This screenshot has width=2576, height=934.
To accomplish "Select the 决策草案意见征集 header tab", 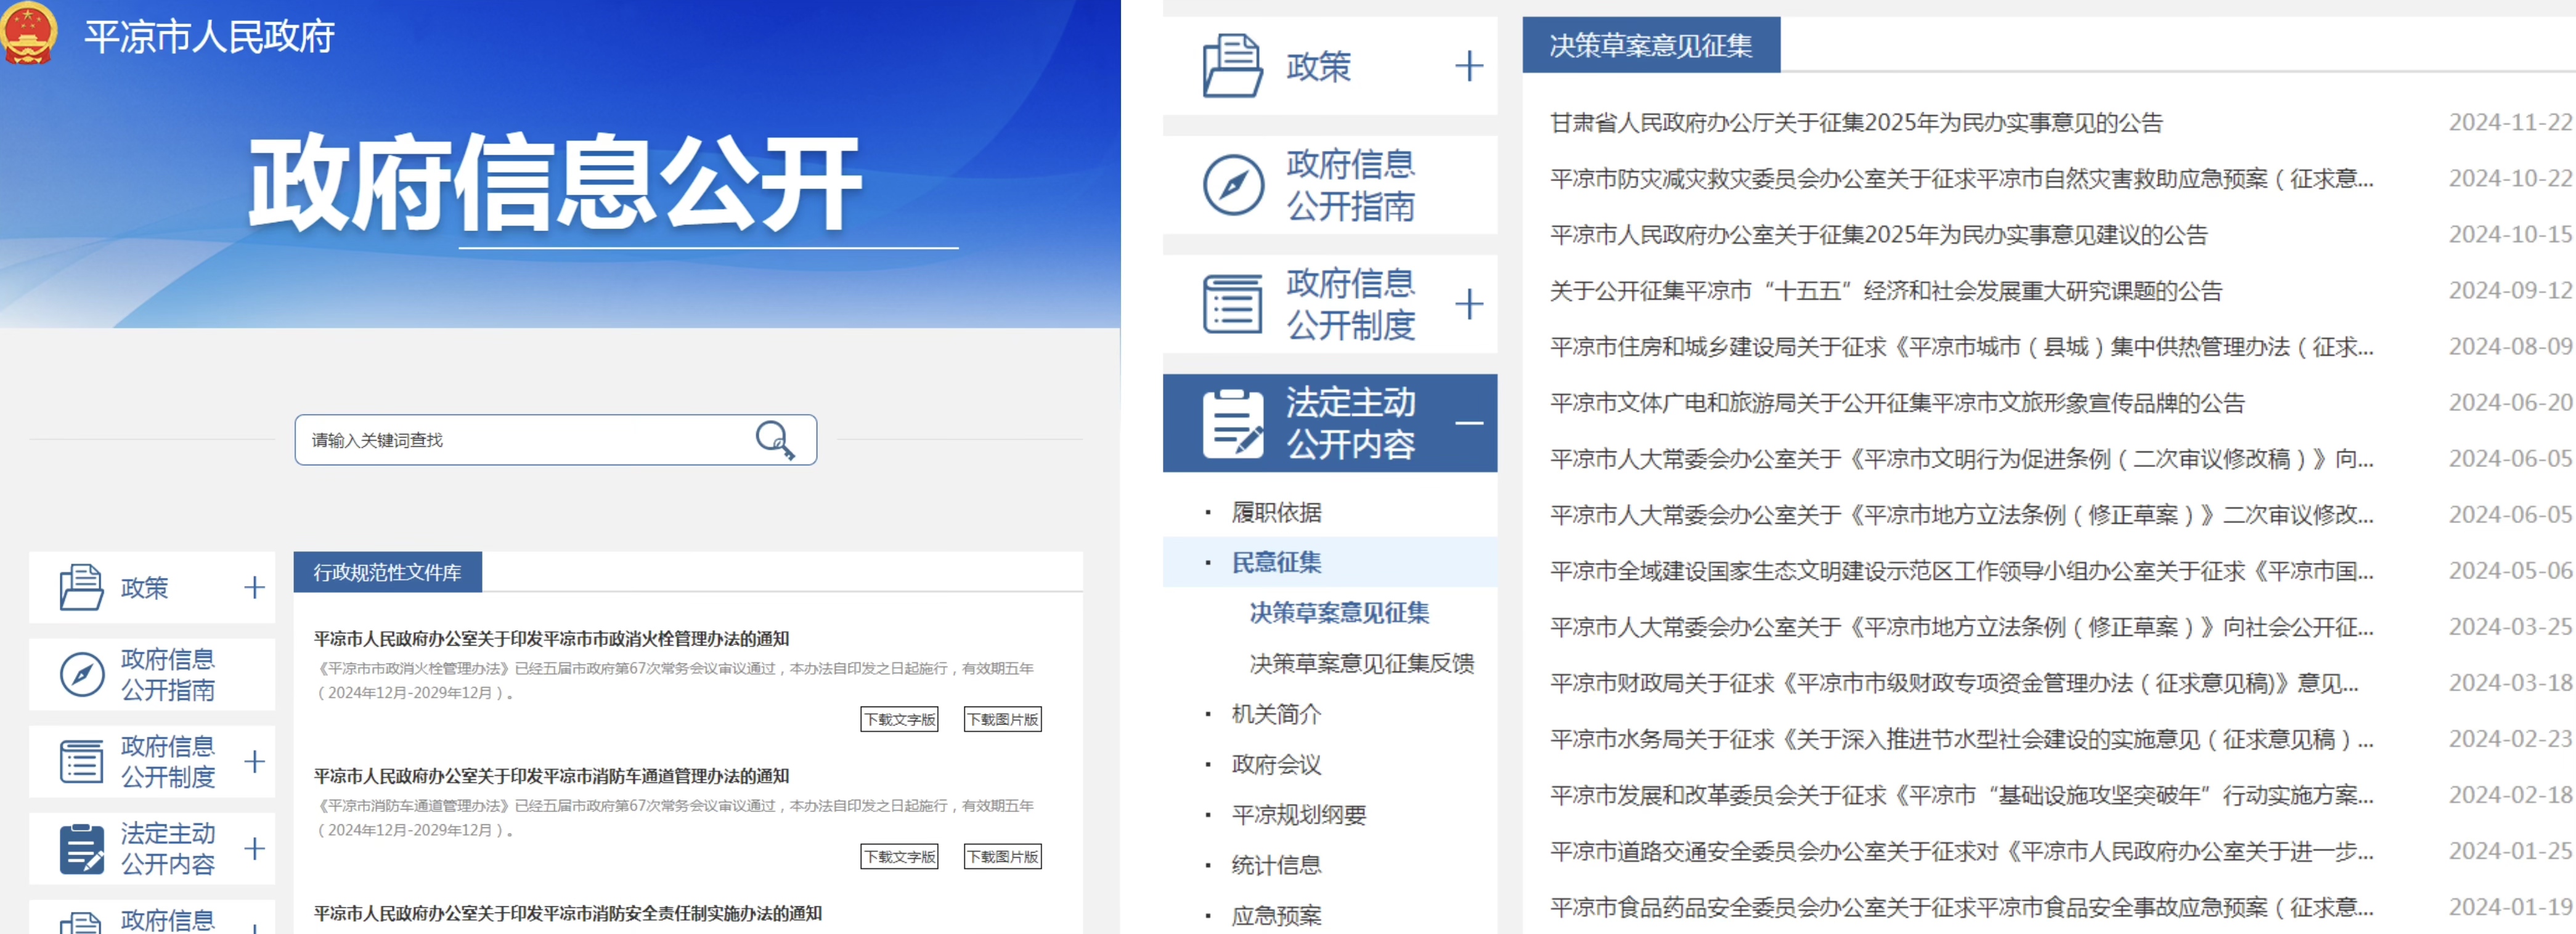I will 1651,45.
